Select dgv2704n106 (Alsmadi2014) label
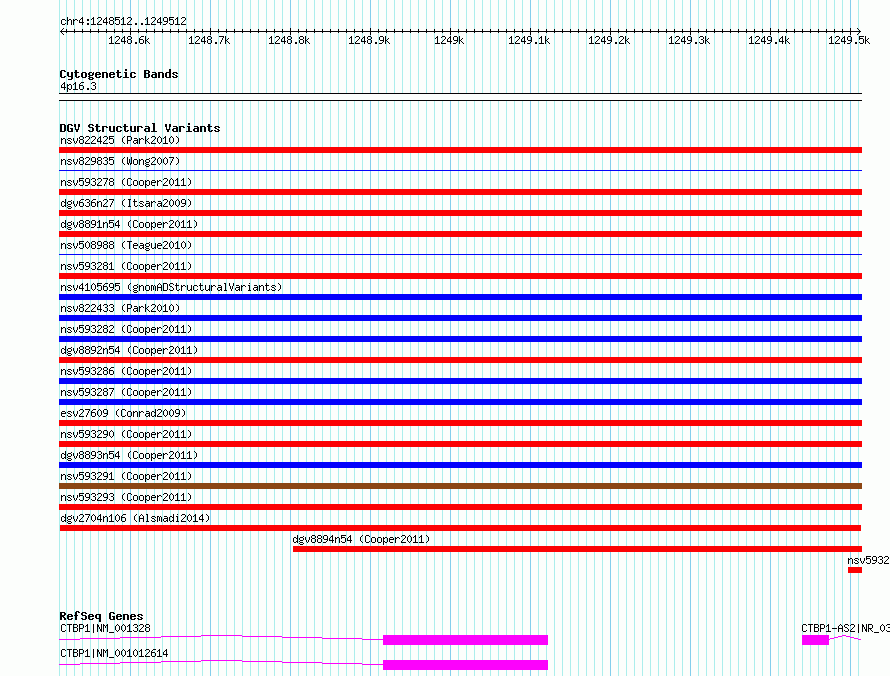 [135, 518]
